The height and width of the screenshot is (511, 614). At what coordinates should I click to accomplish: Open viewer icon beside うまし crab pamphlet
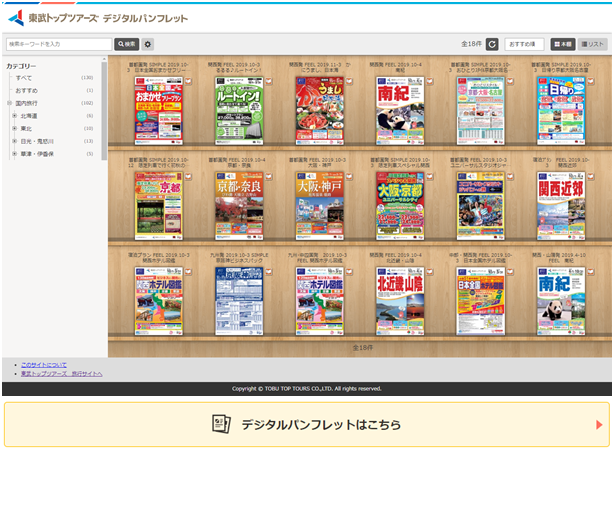tap(349, 81)
